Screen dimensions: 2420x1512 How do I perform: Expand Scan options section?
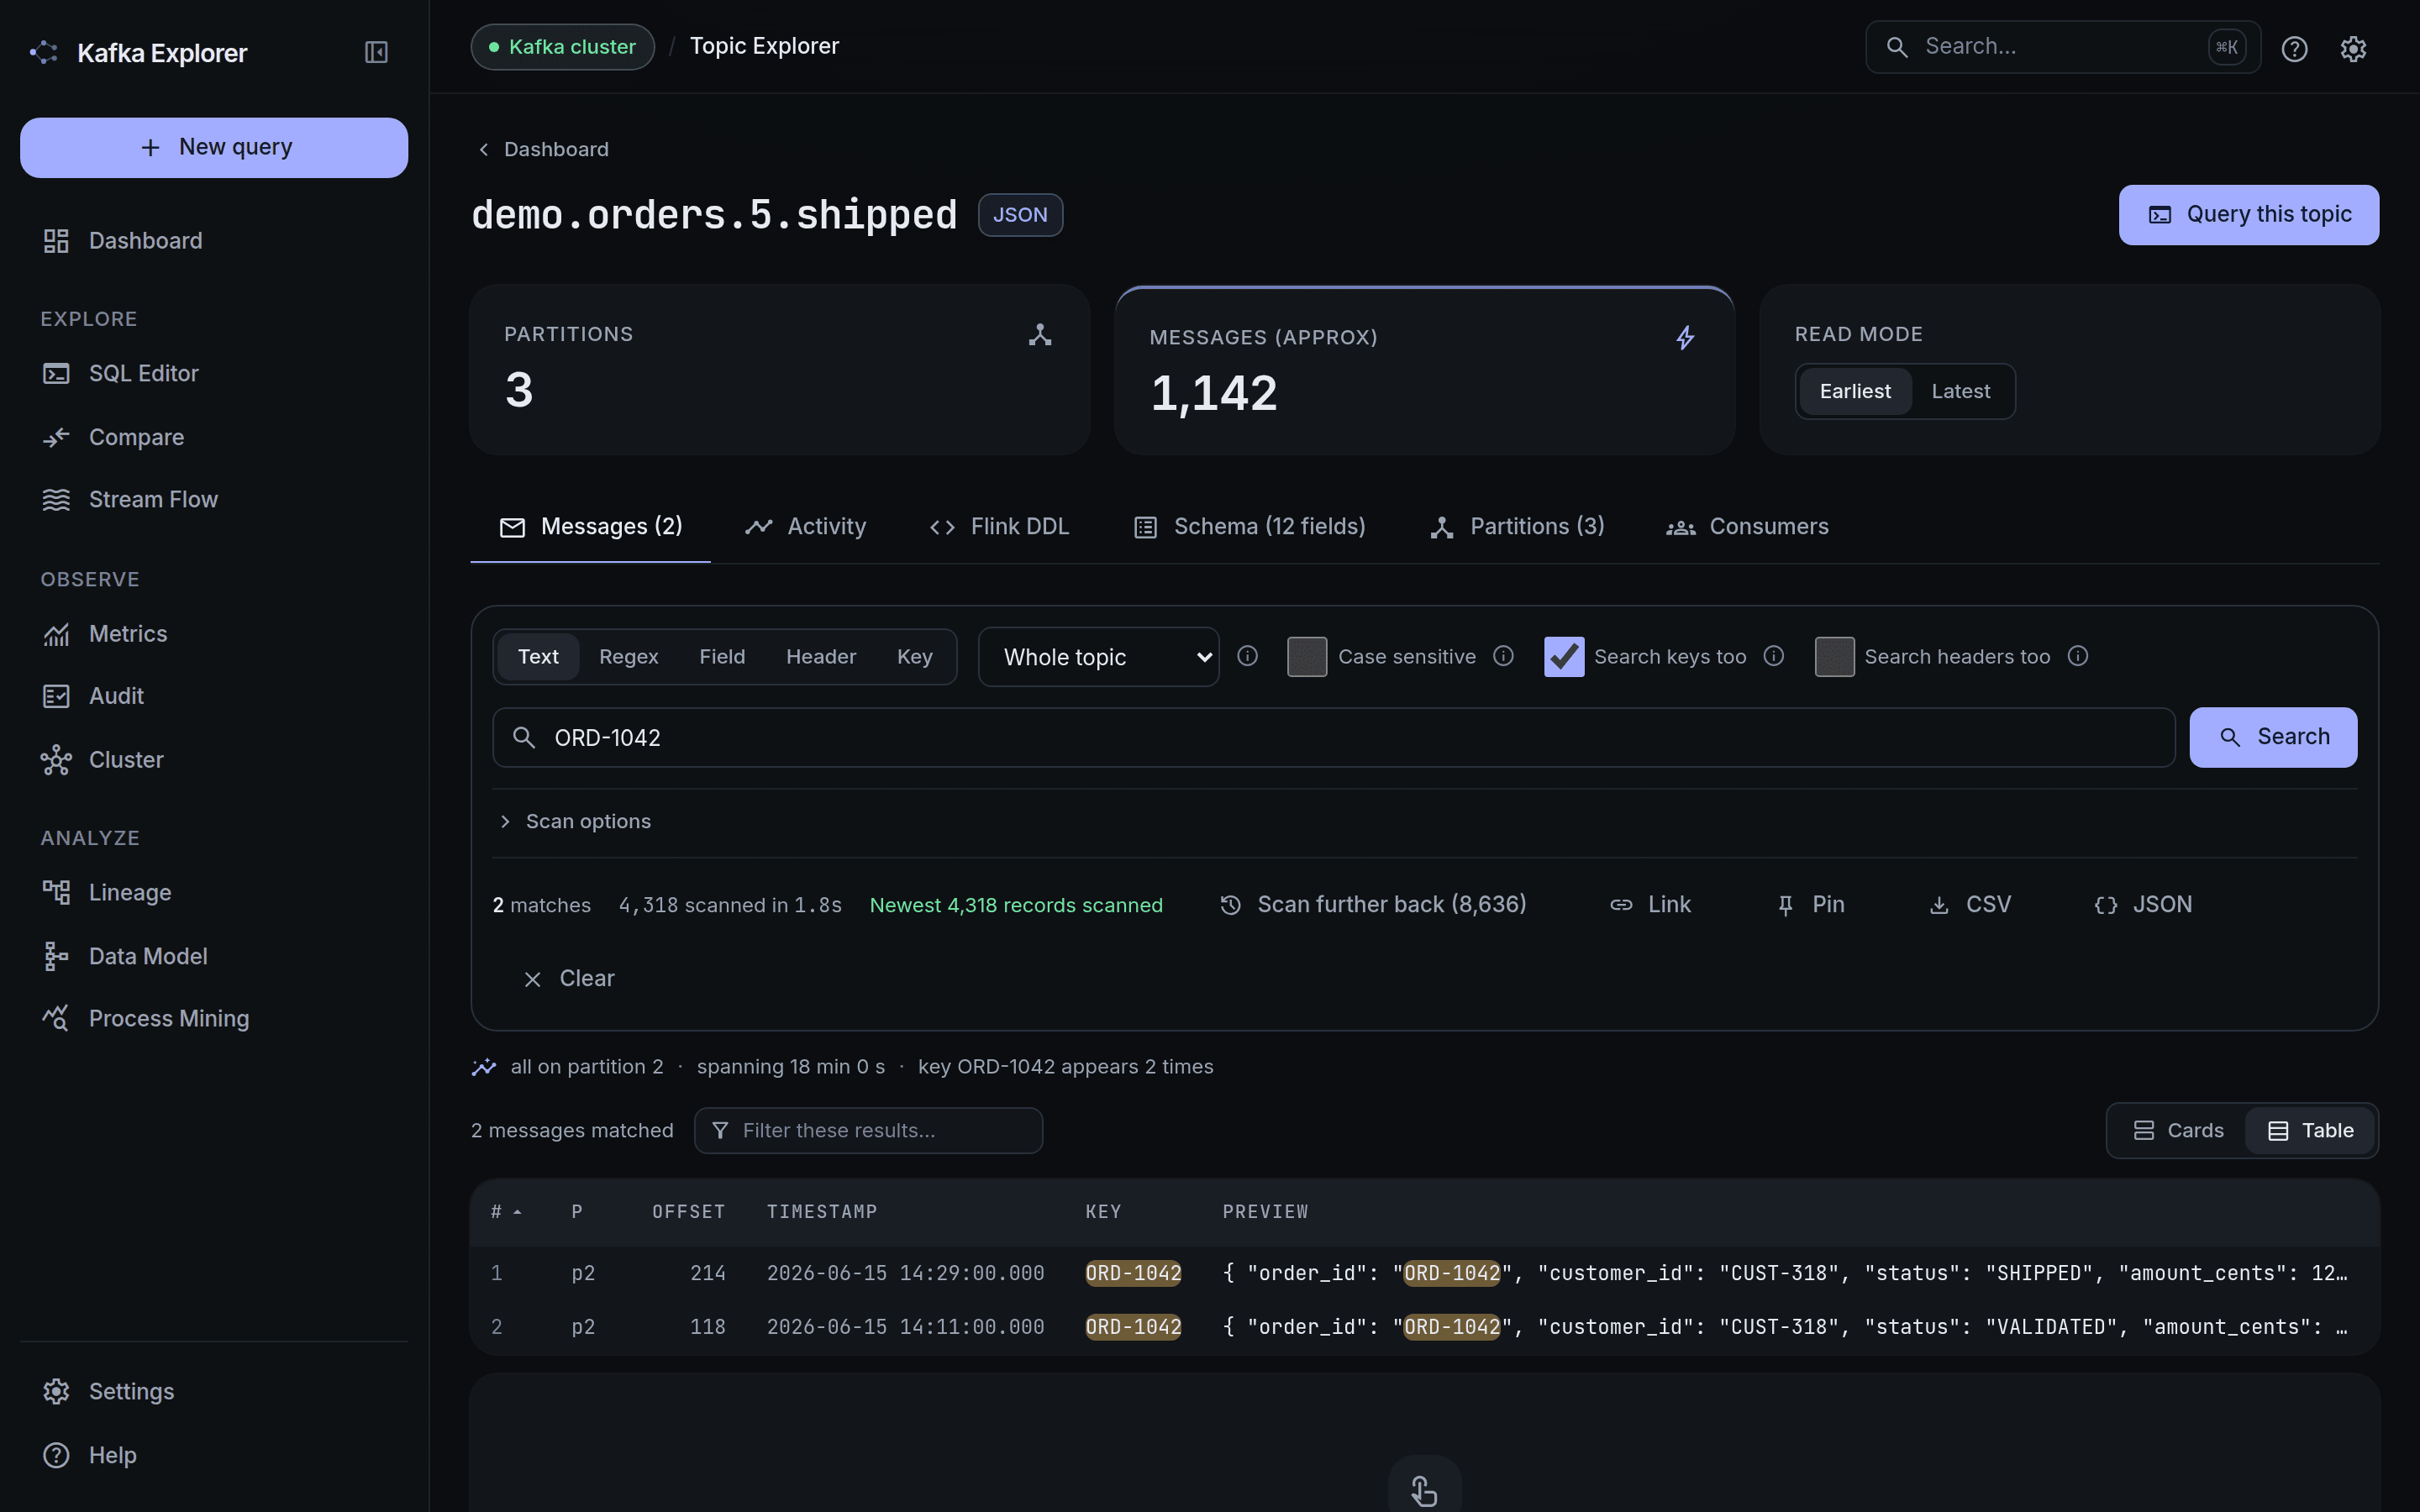pos(576,822)
